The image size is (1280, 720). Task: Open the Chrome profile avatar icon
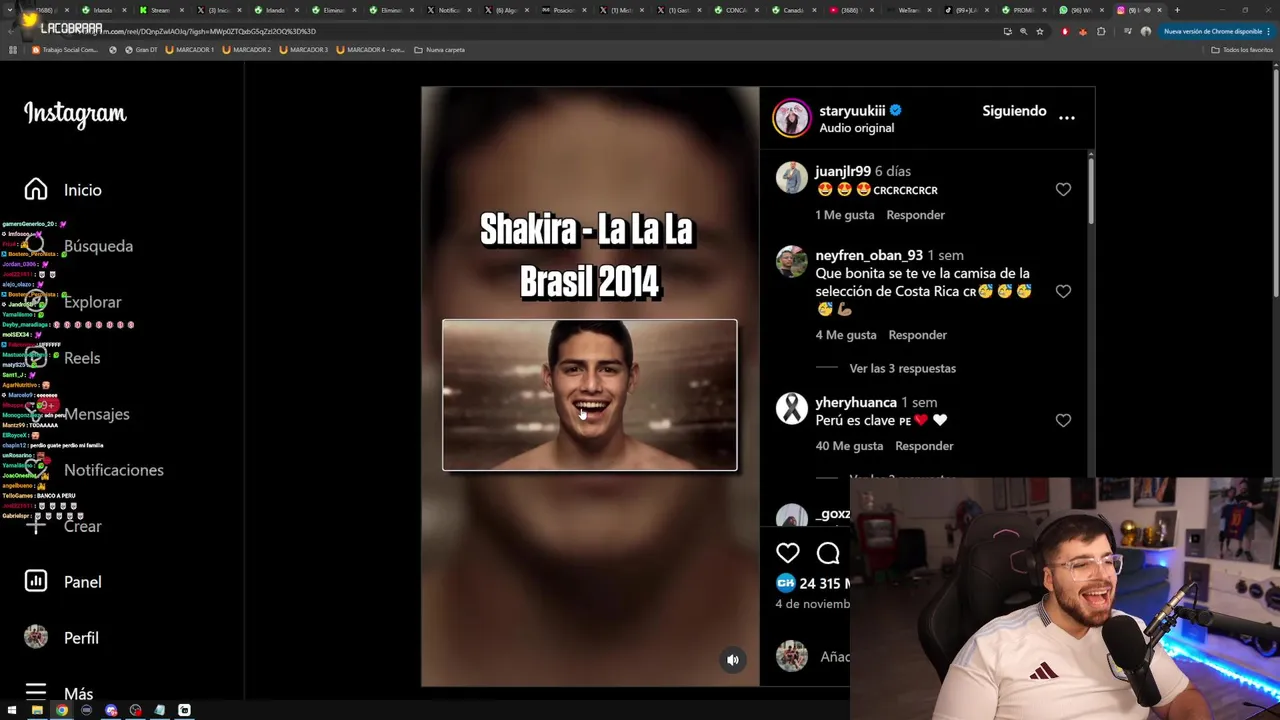tap(1146, 31)
